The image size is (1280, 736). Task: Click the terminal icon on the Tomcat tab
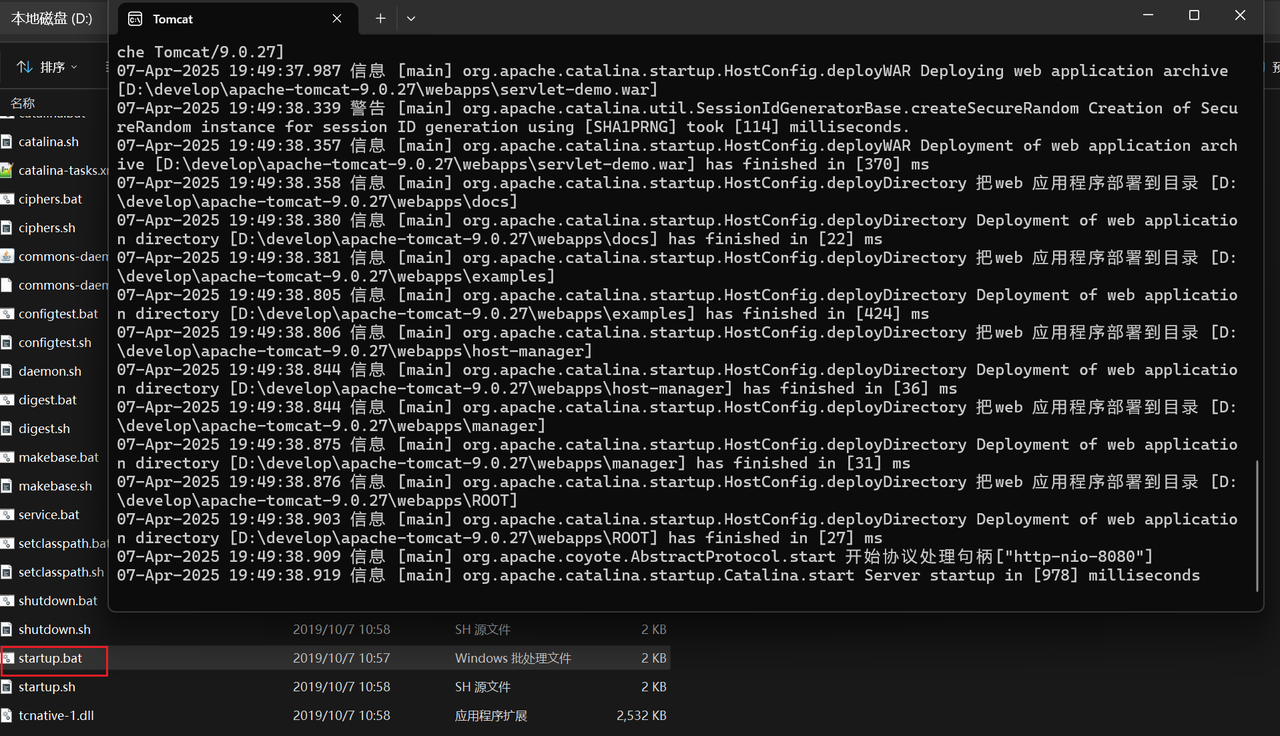click(135, 19)
